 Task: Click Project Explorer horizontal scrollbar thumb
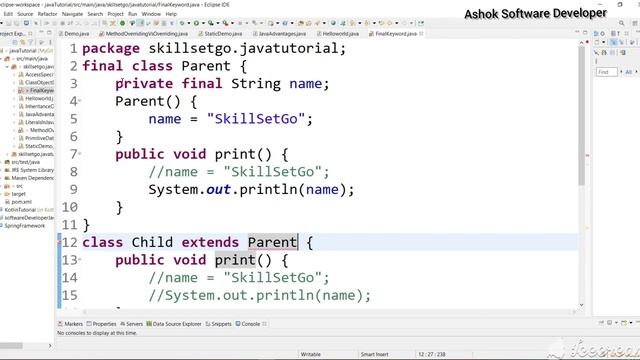point(11,346)
